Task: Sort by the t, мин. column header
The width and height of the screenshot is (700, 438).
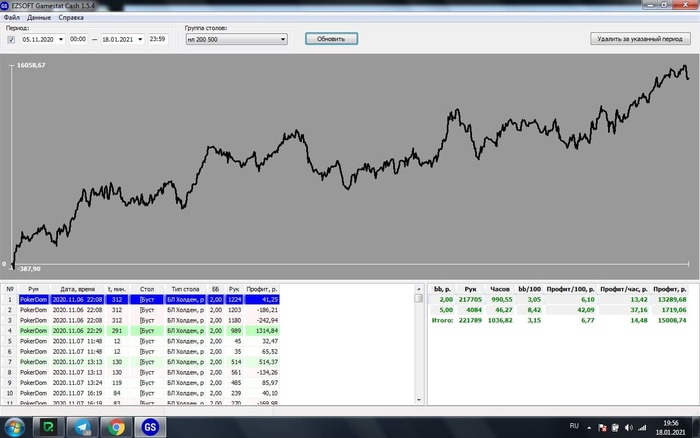Action: pos(117,289)
